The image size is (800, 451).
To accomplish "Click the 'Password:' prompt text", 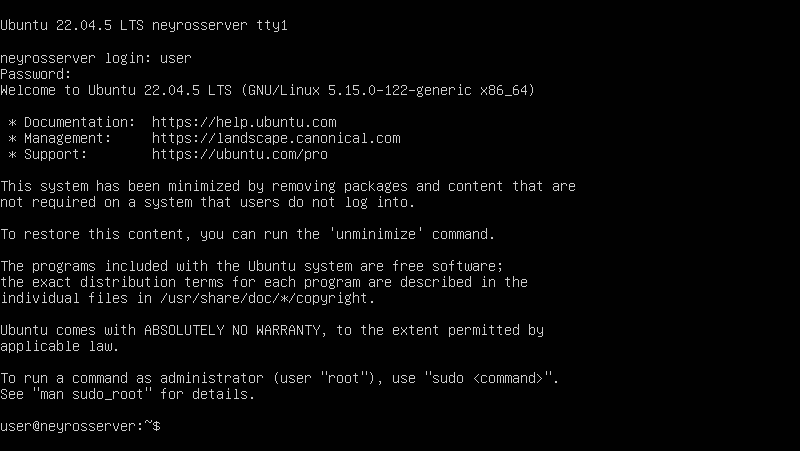I will pos(36,74).
